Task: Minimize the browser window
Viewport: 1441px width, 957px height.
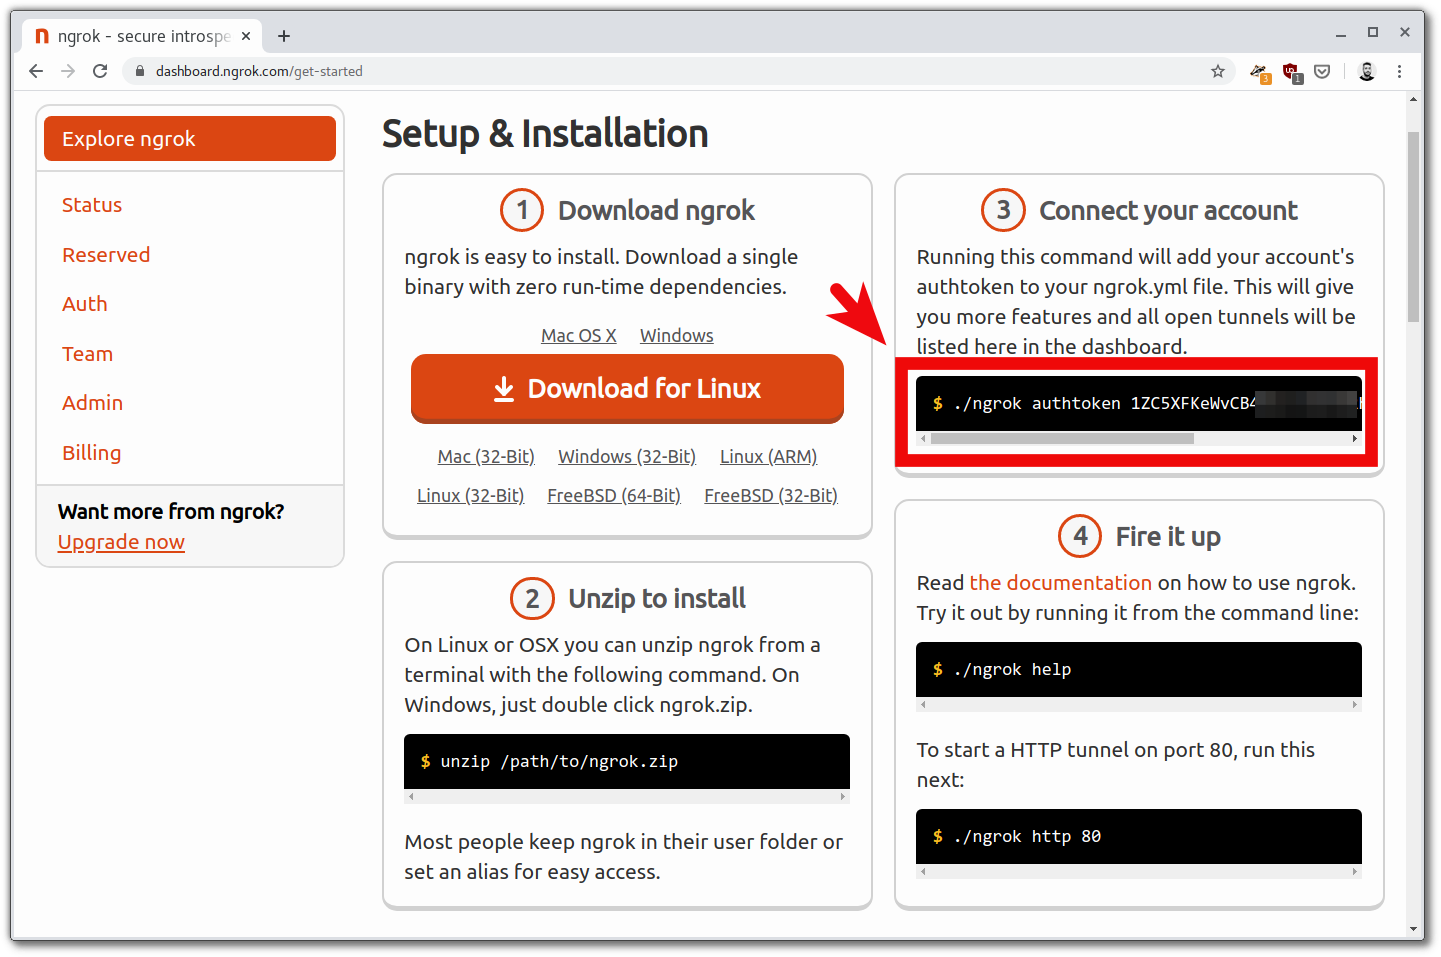Action: point(1341,34)
